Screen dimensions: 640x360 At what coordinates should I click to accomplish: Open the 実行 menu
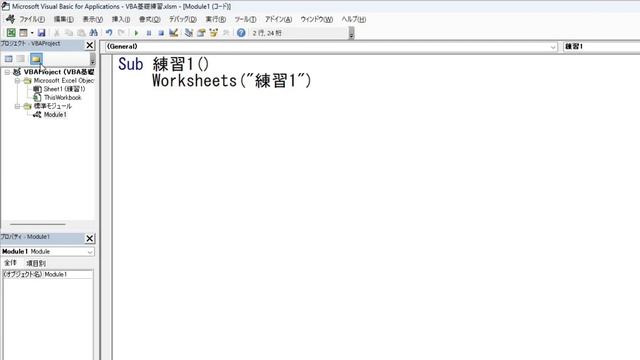(216, 19)
